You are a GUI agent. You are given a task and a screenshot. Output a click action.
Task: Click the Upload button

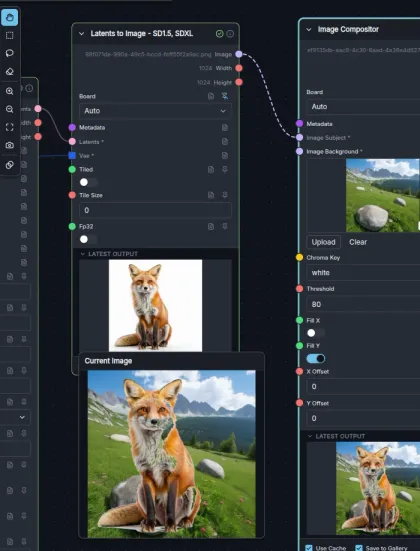pyautogui.click(x=323, y=242)
